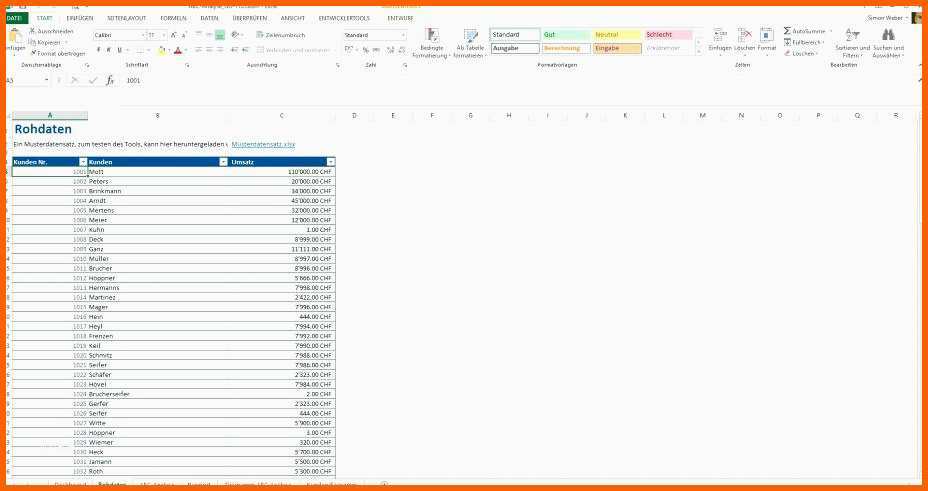928x491 pixels.
Task: Click the Format übertragen button
Action: 56,53
